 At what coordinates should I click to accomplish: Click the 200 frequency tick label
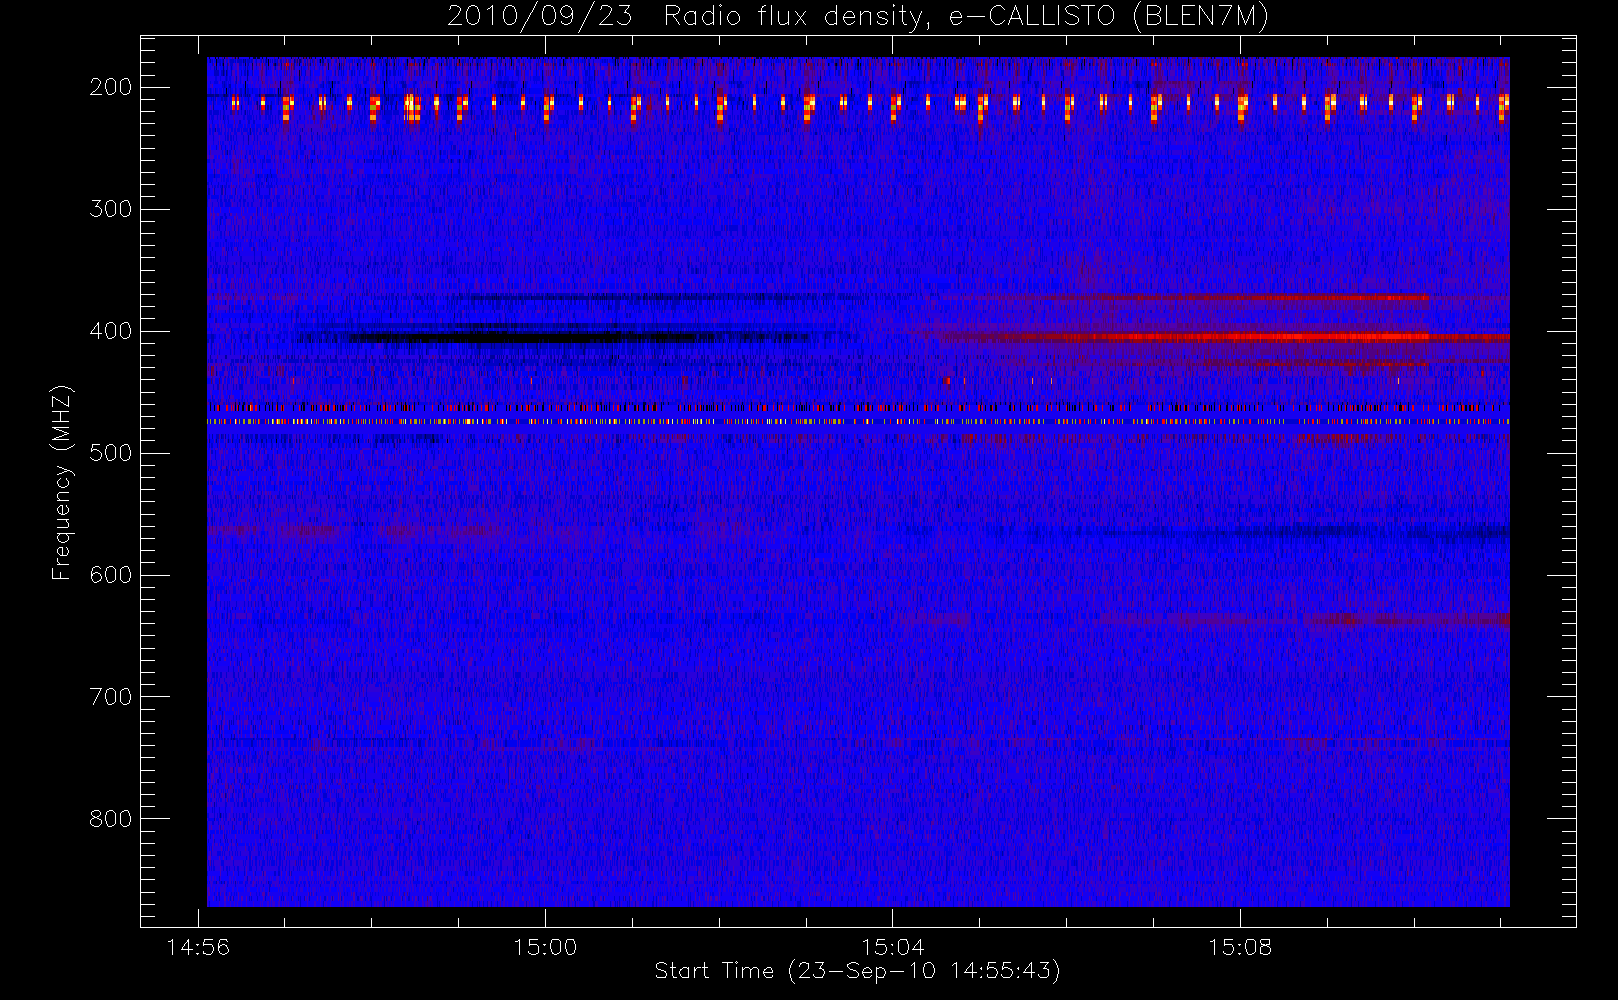[x=111, y=87]
